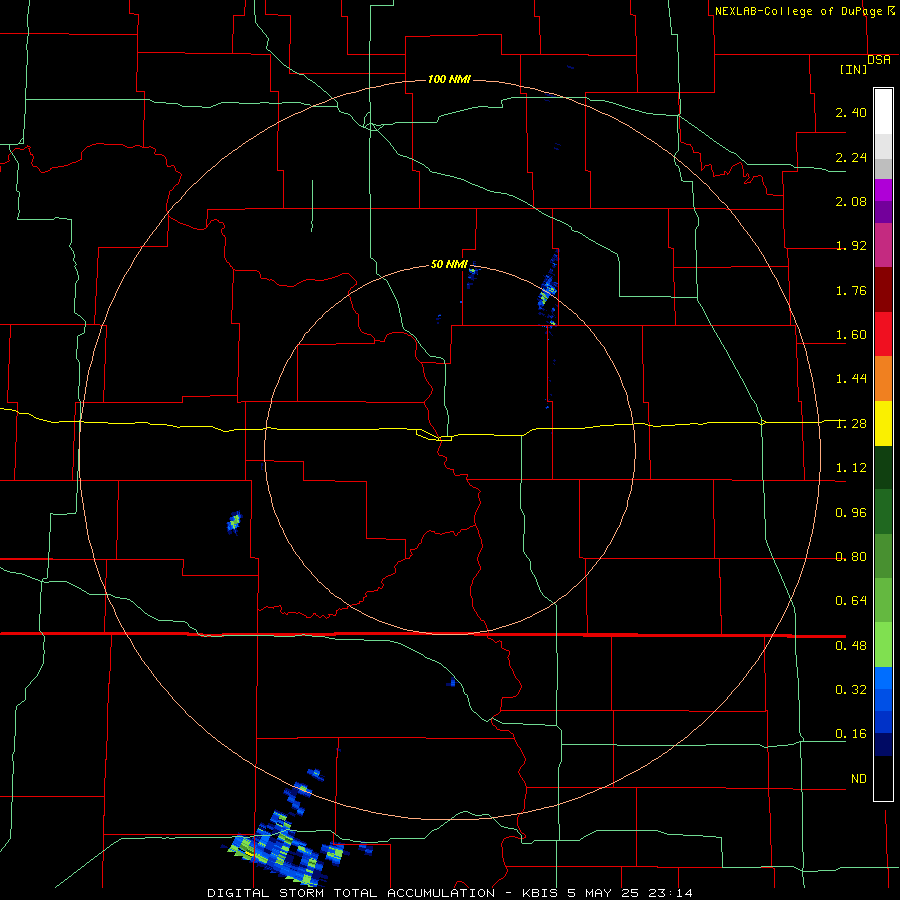Click the 0.96 legend value
The image size is (900, 900).
(x=851, y=513)
